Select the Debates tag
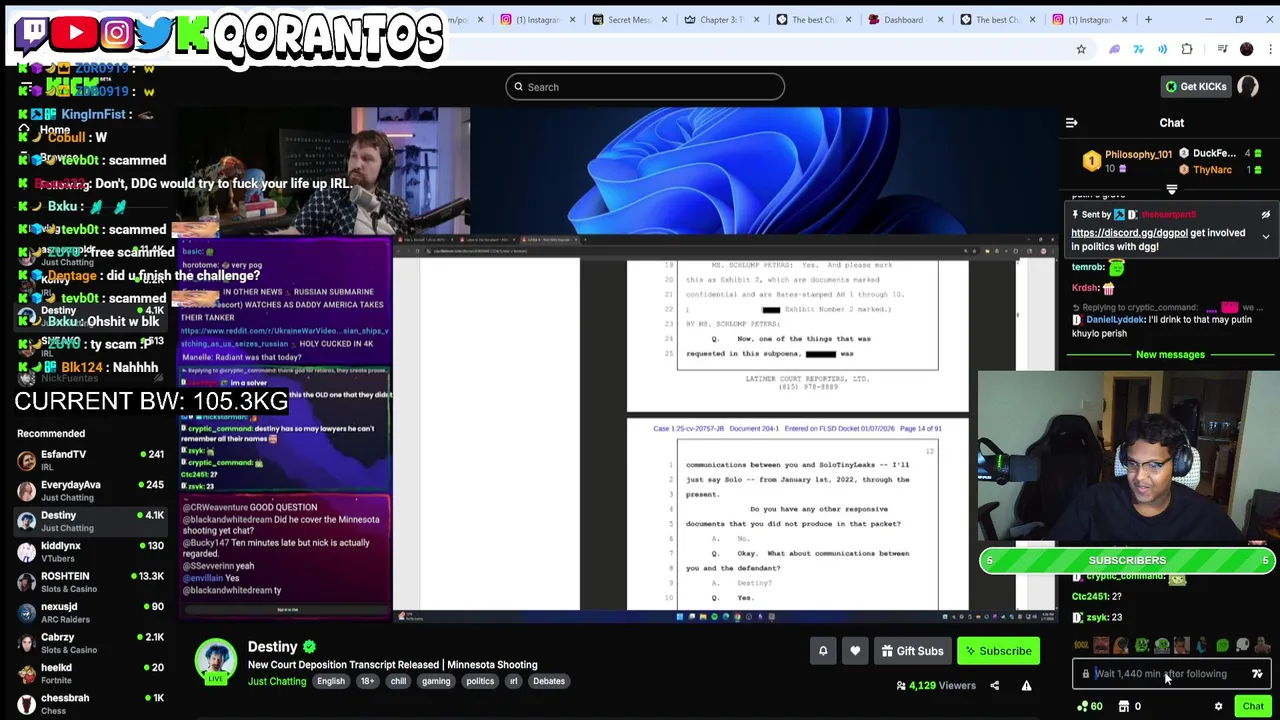Screen dimensions: 1280x720 tap(549, 681)
